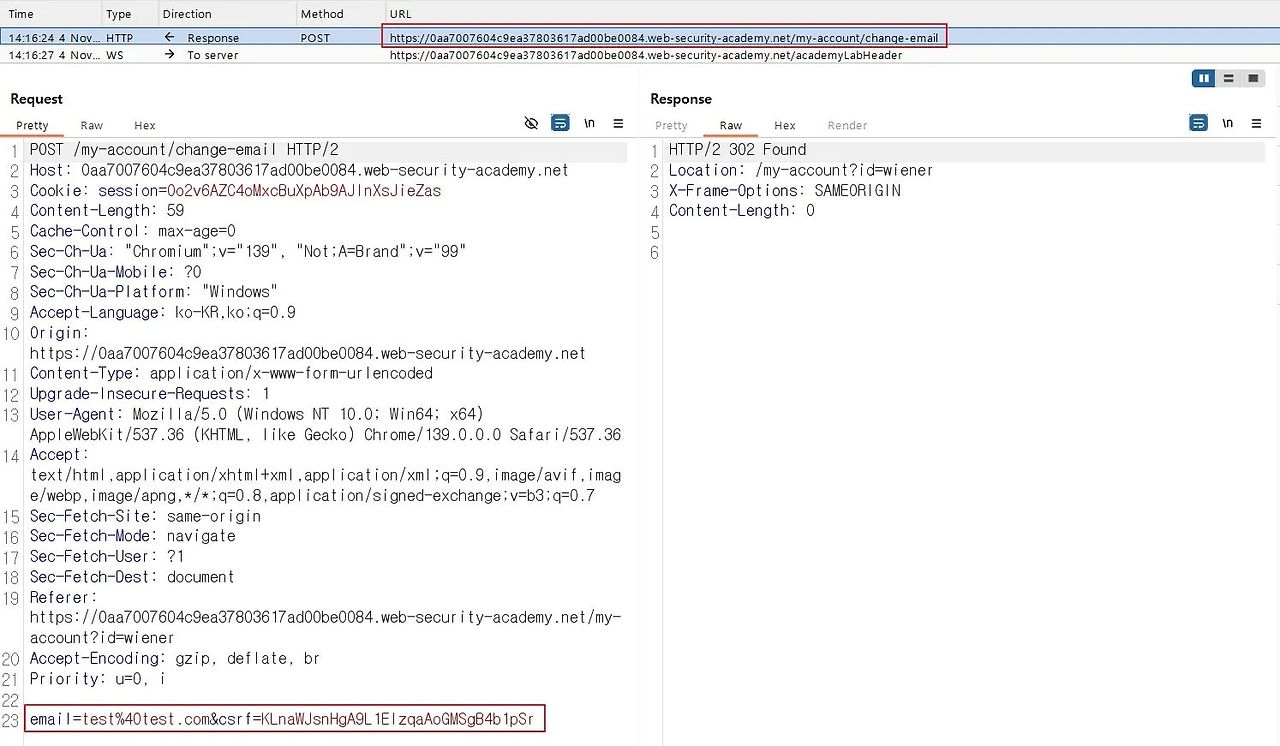Switch Response view to Raw tab

pos(731,125)
